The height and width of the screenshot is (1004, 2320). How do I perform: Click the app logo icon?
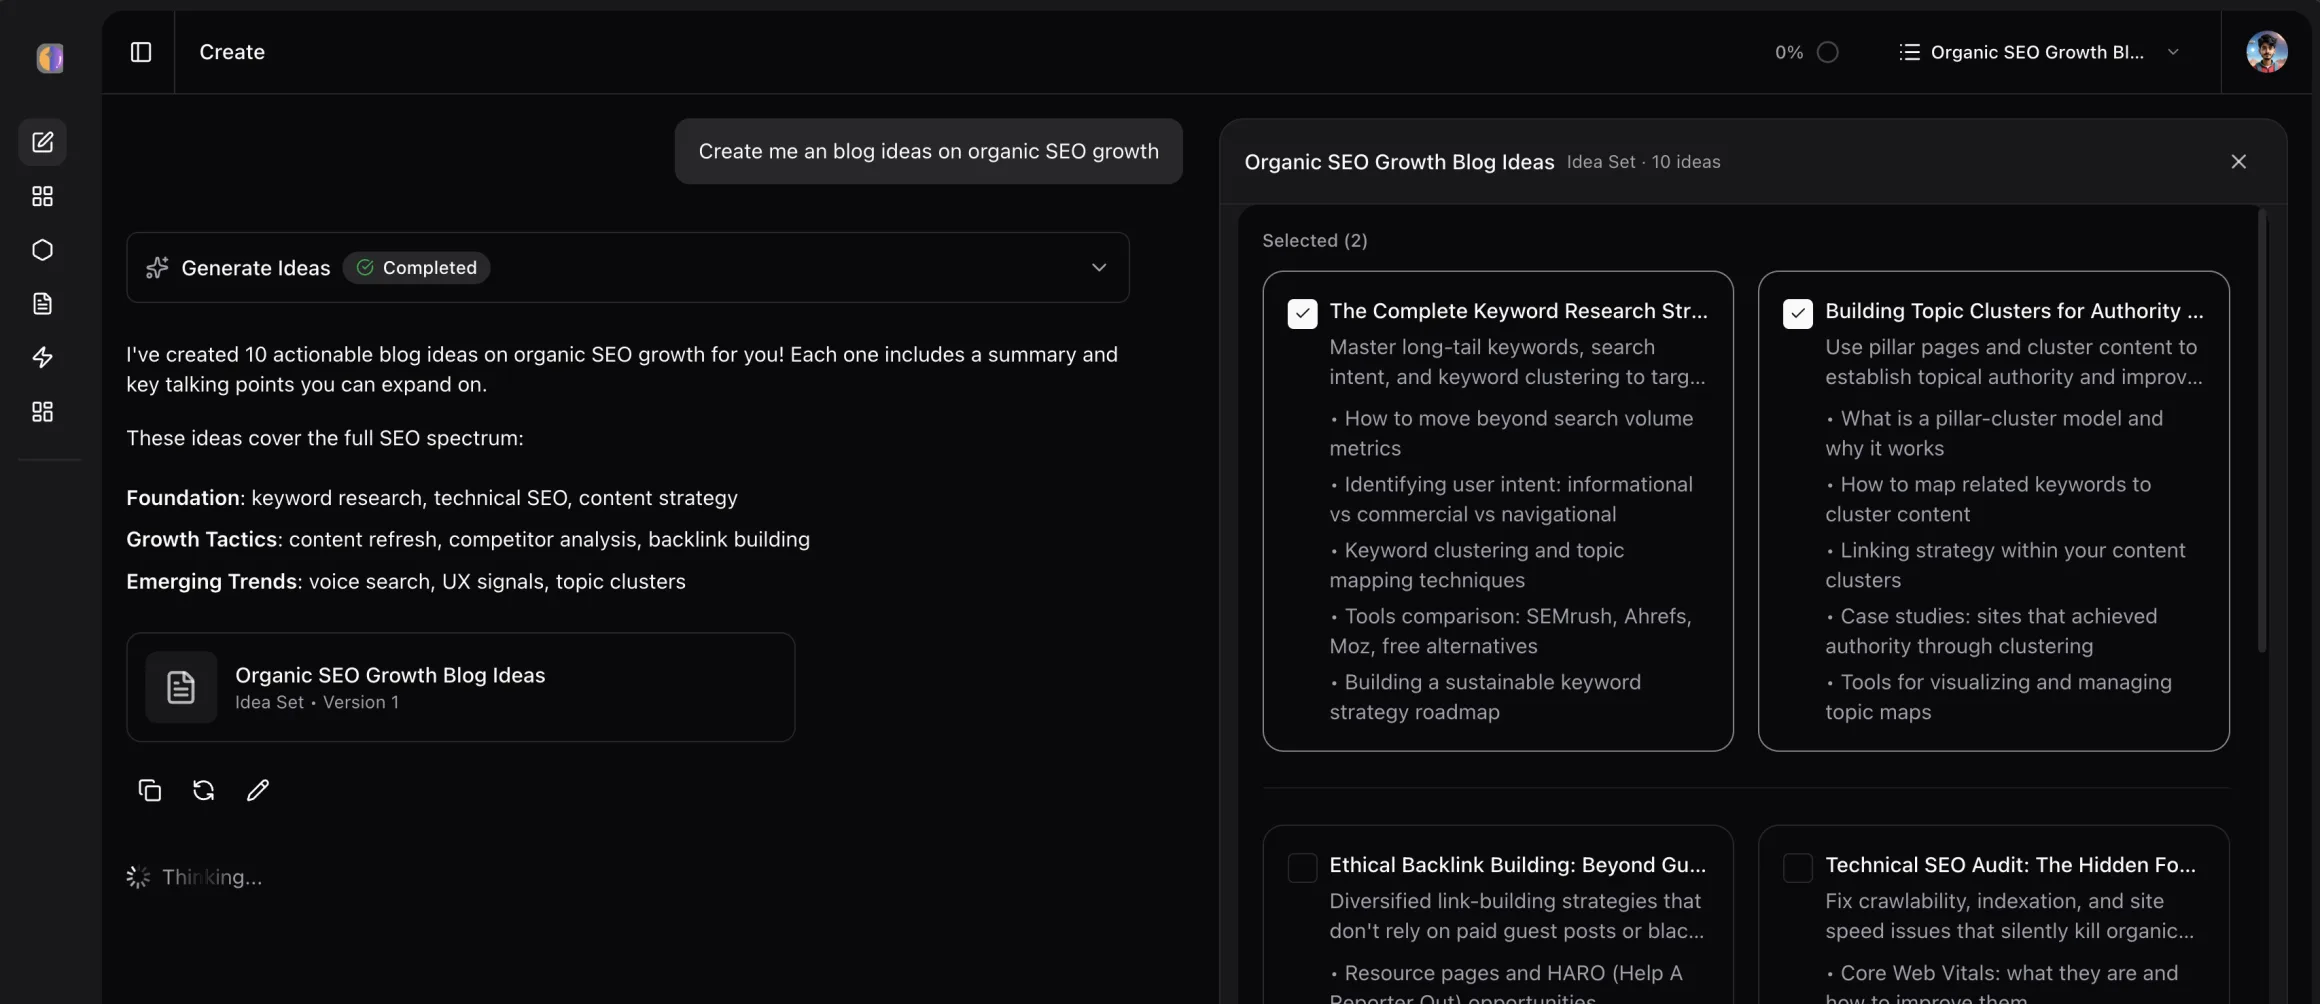click(x=50, y=58)
